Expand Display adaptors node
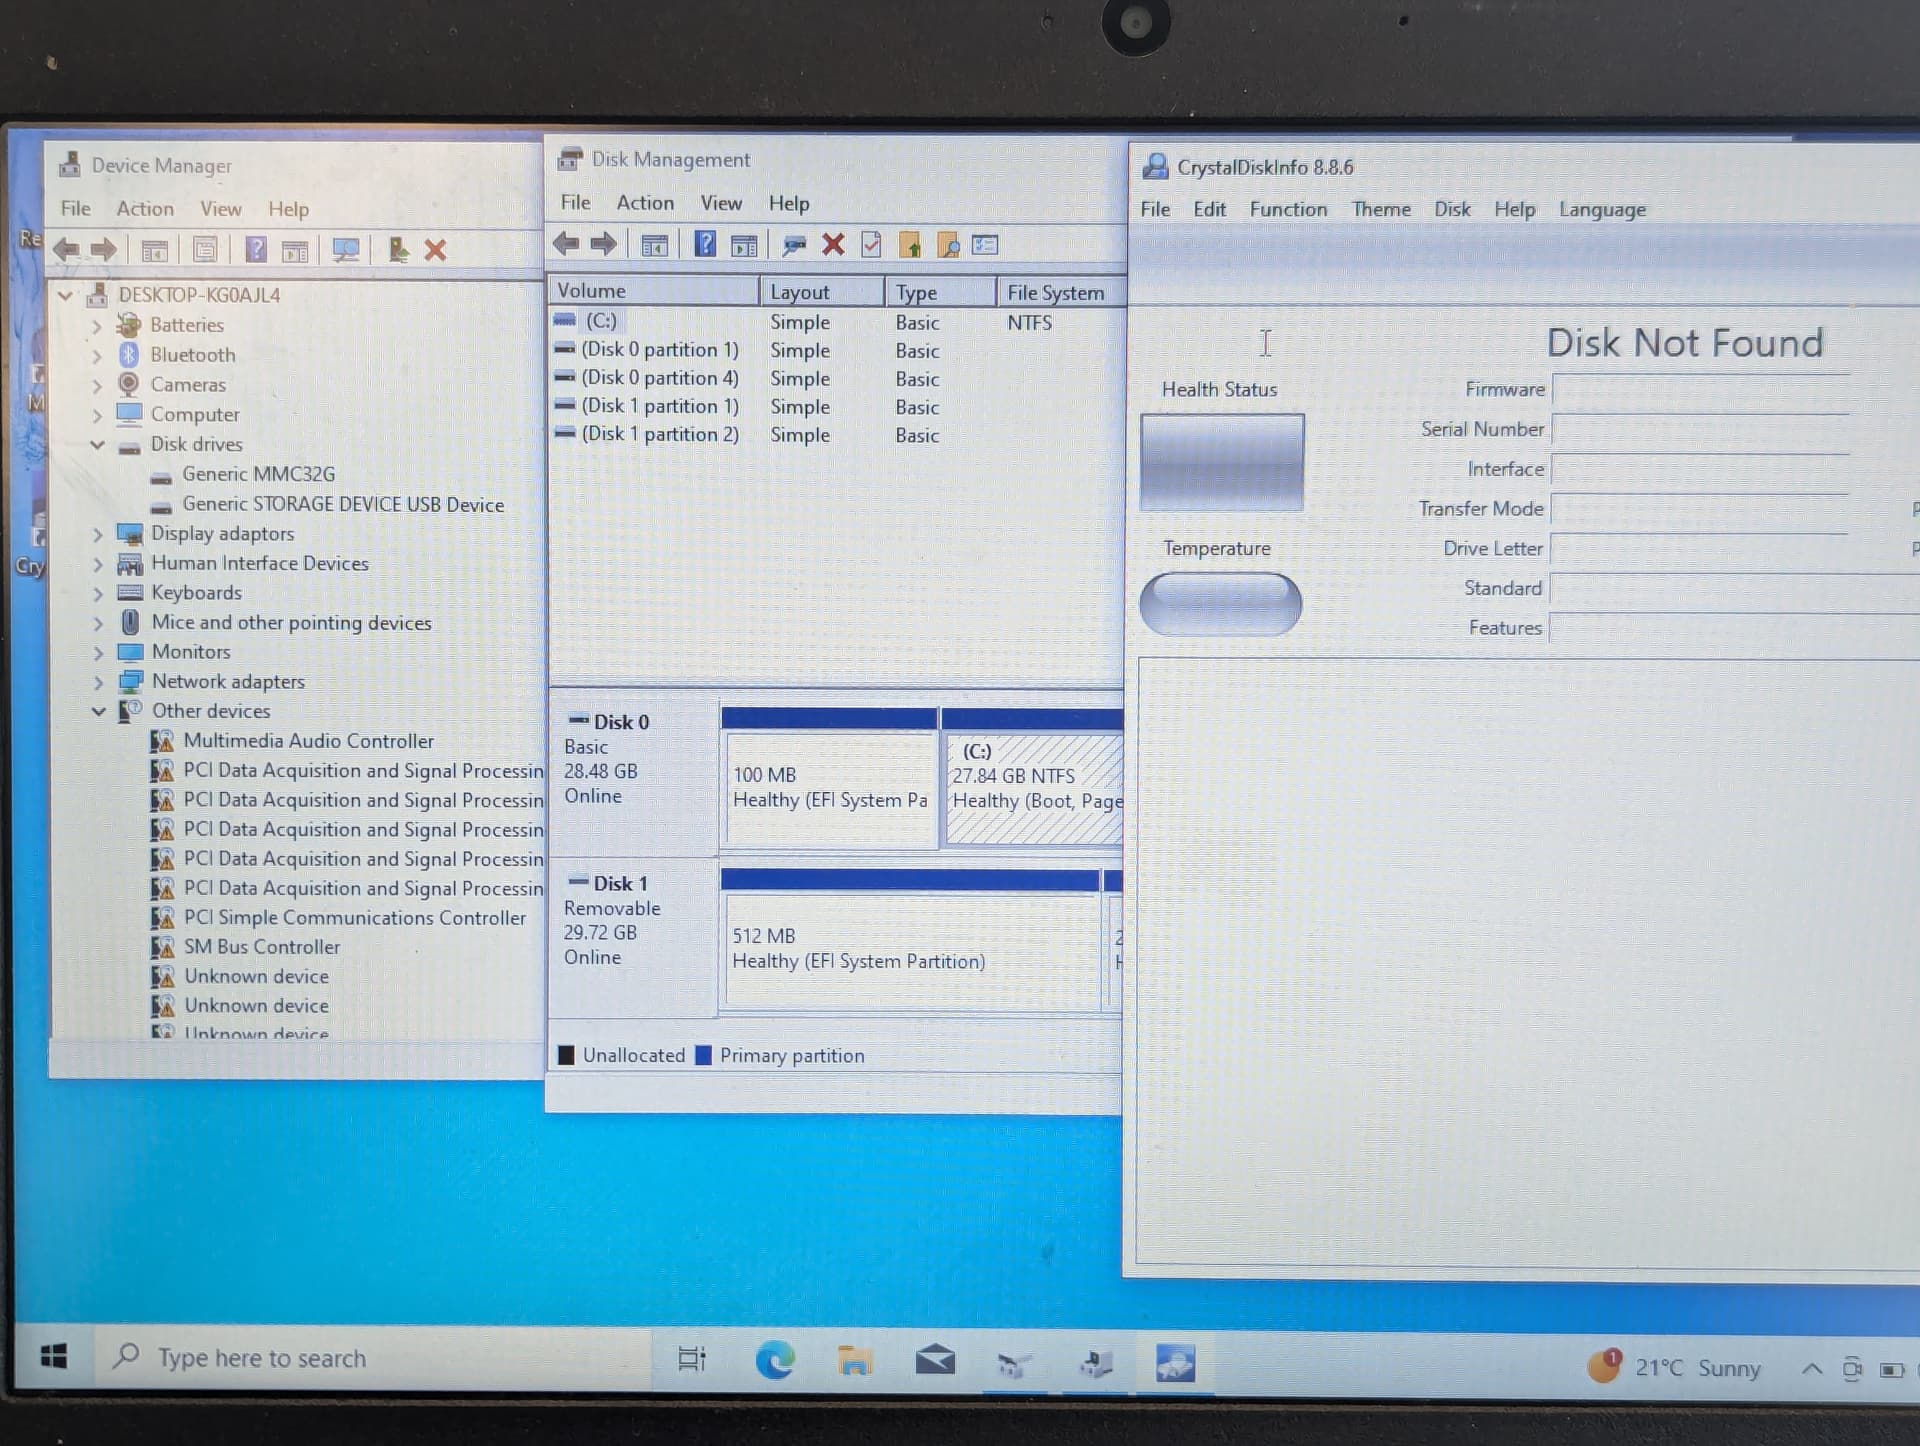1920x1446 pixels. pos(98,535)
